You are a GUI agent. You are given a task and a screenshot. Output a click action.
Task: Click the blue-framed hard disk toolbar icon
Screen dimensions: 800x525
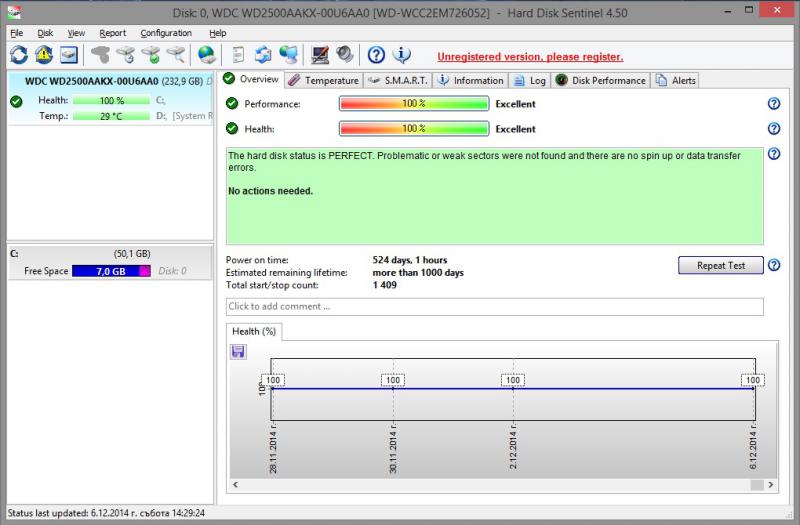(69, 55)
